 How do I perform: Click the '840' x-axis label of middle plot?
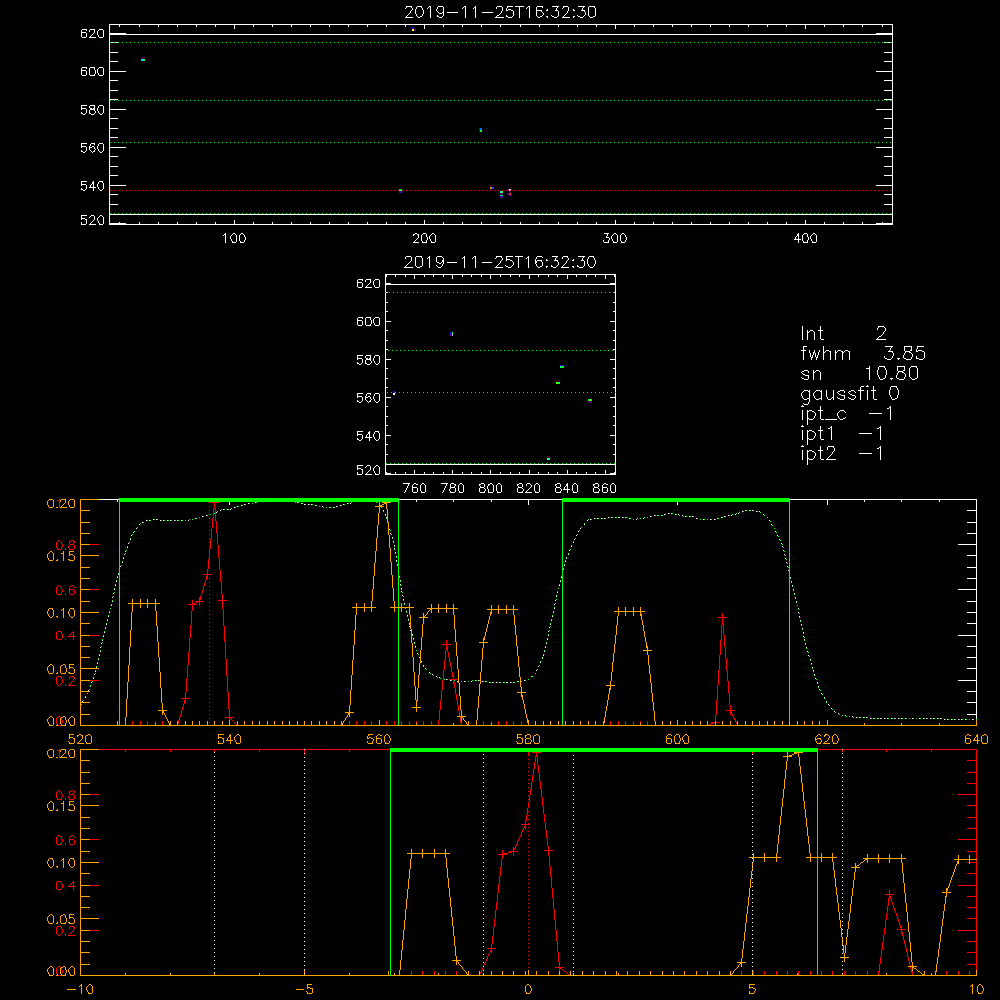click(566, 489)
